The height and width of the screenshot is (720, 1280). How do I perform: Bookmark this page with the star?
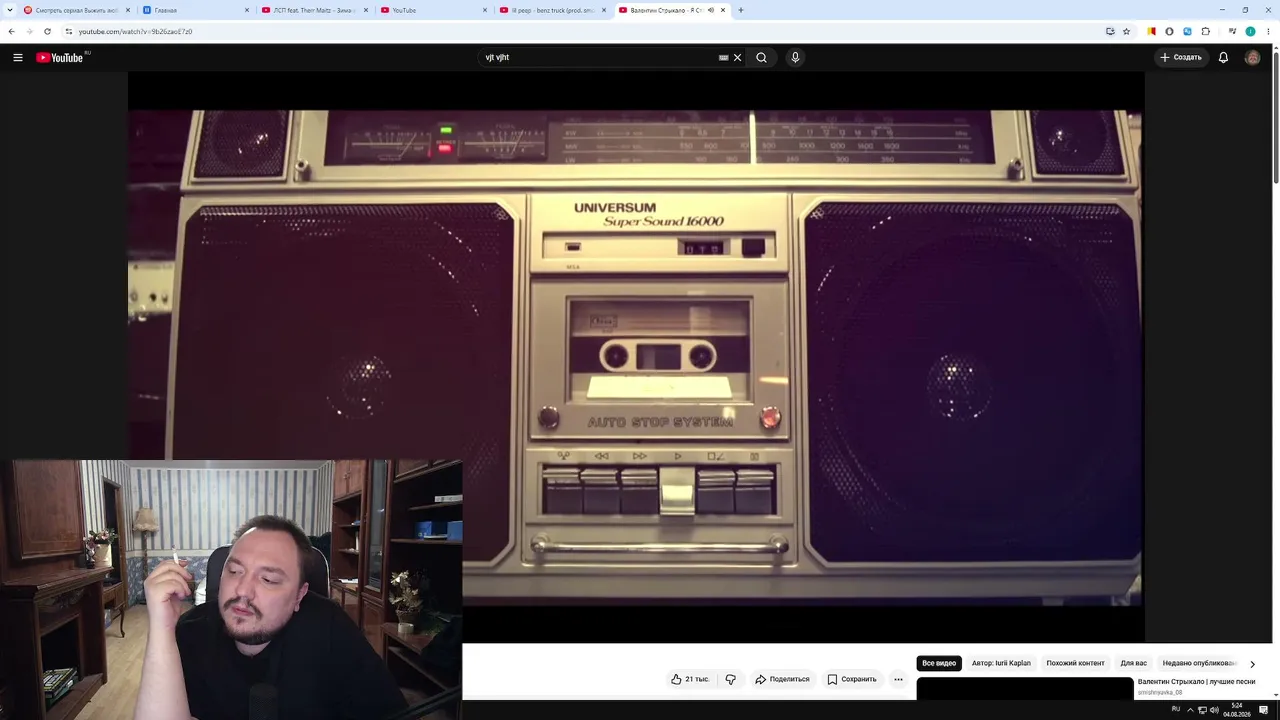pyautogui.click(x=1126, y=32)
